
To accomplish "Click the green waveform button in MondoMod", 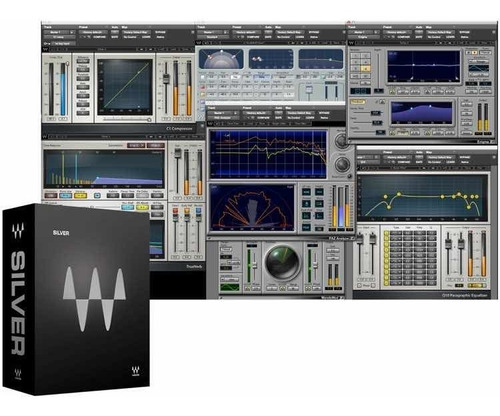I will [230, 287].
